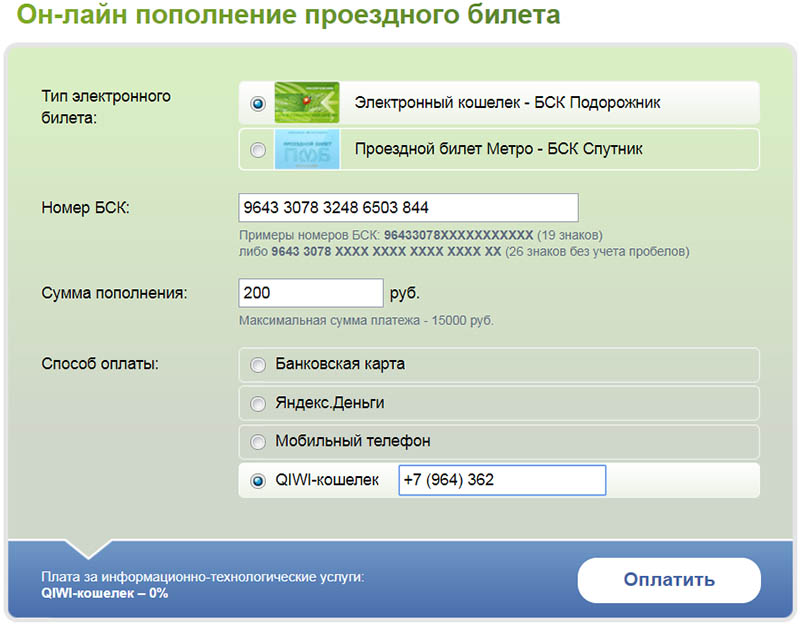Click the QIWI-кошелек – 0% fee text
Screen dimensions: 800x624
point(105,593)
